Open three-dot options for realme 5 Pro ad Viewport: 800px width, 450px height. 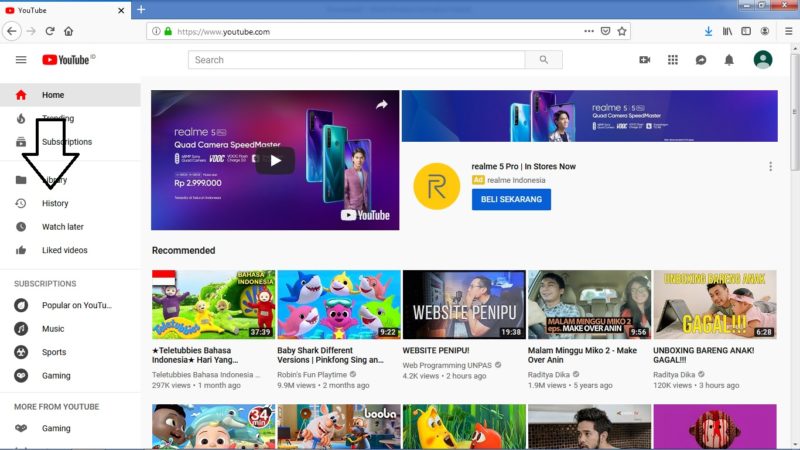click(x=770, y=166)
